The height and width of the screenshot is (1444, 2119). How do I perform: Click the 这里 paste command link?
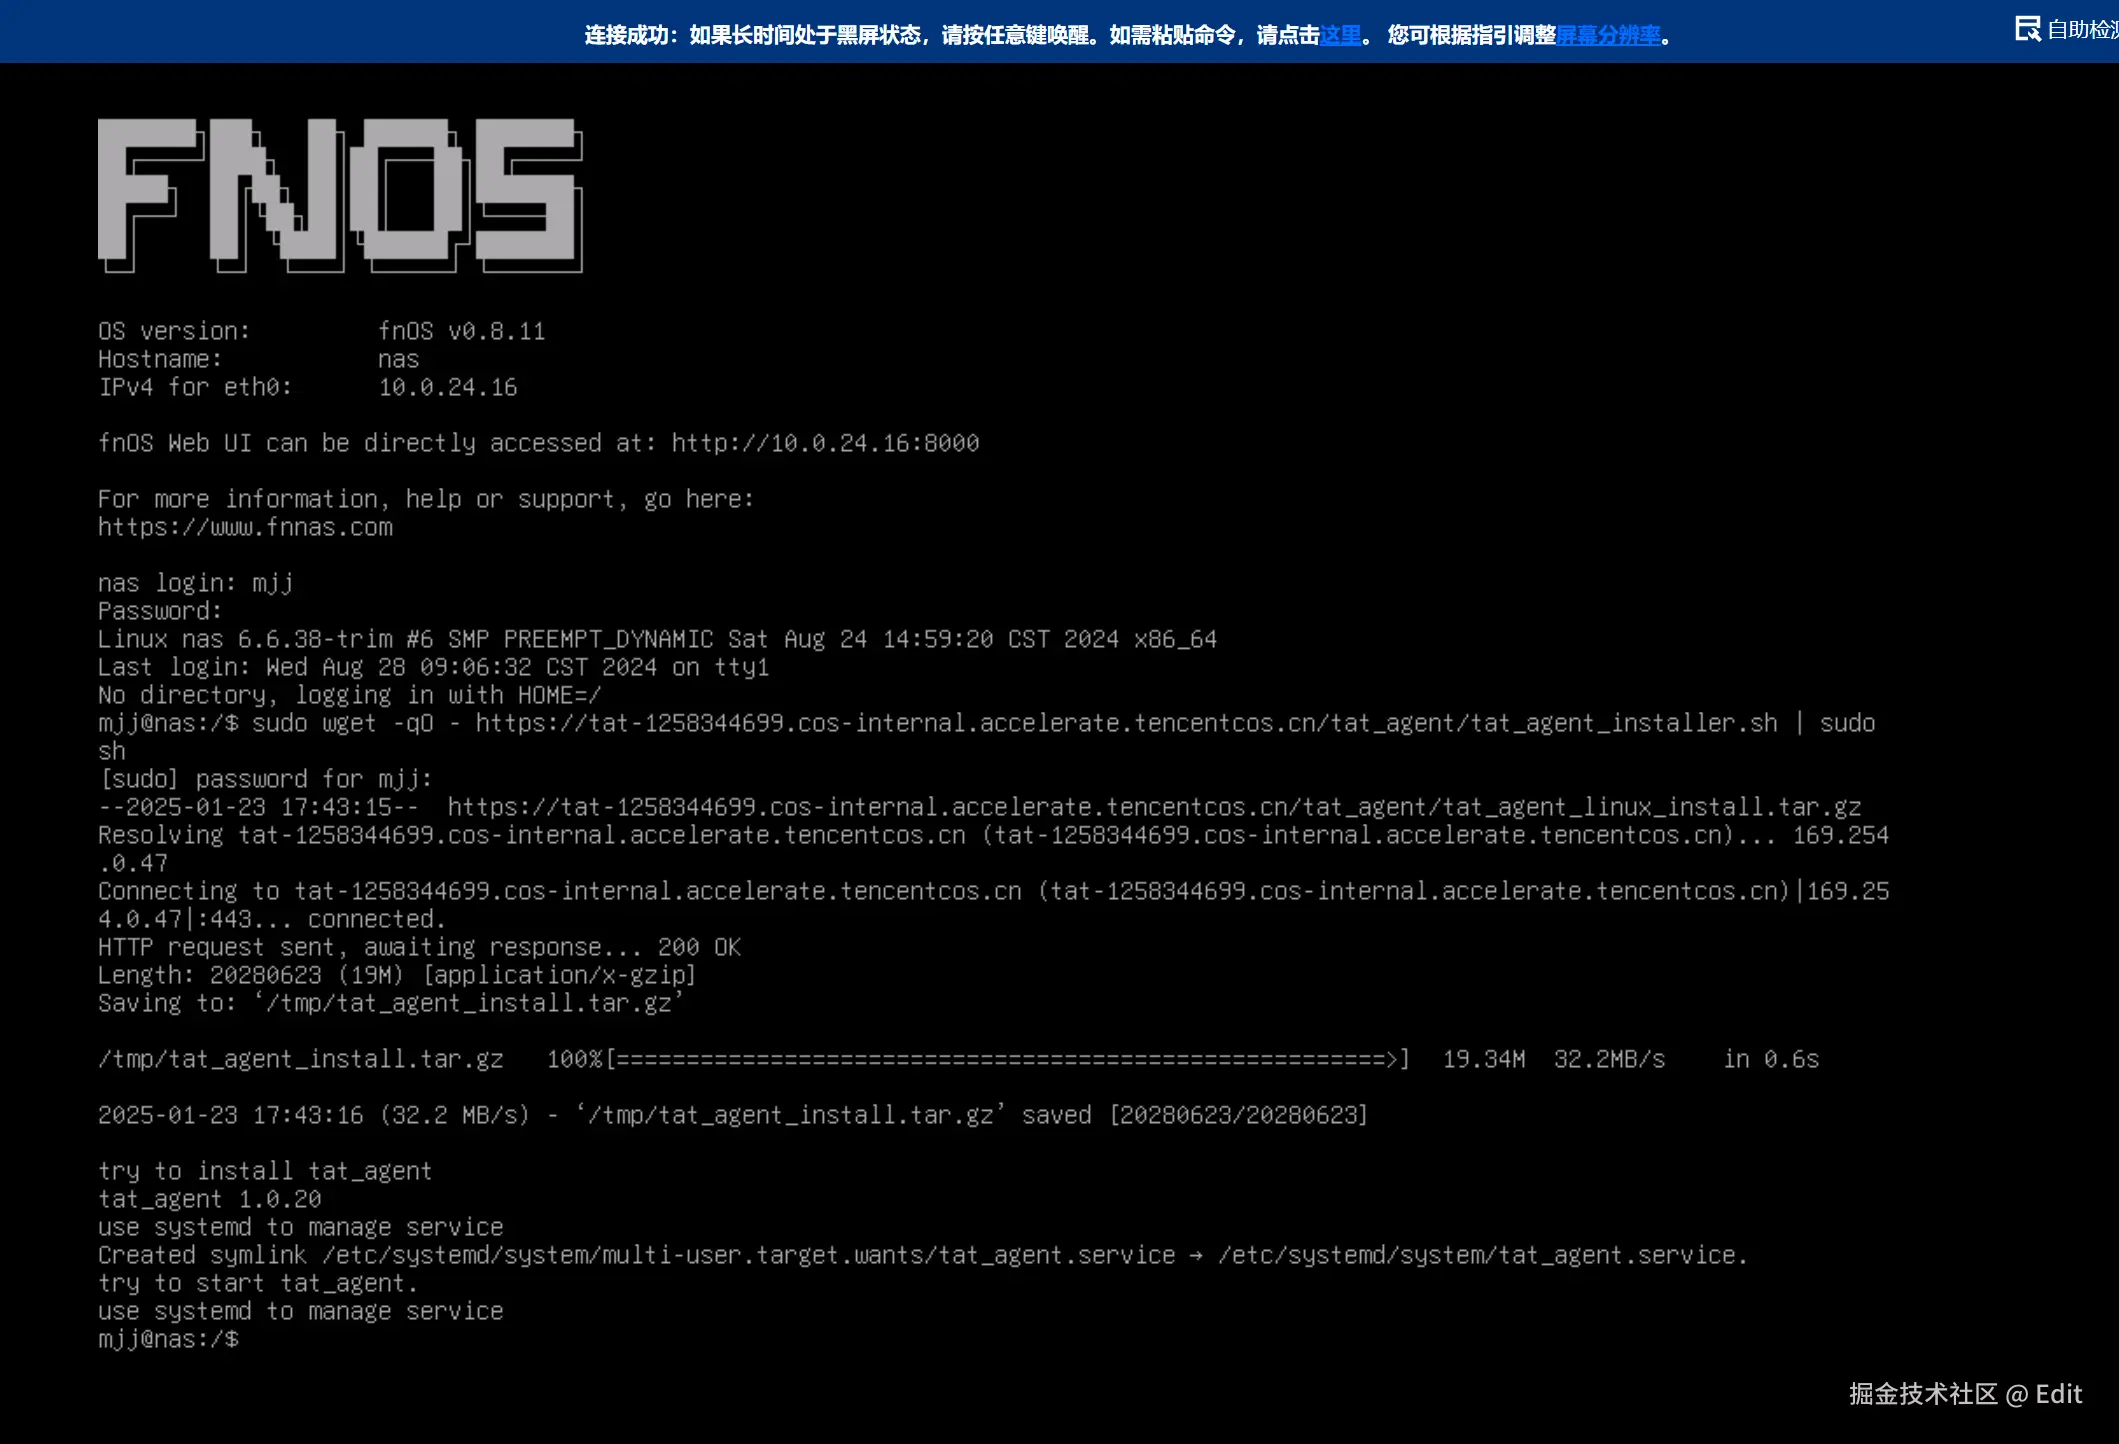[x=1340, y=36]
